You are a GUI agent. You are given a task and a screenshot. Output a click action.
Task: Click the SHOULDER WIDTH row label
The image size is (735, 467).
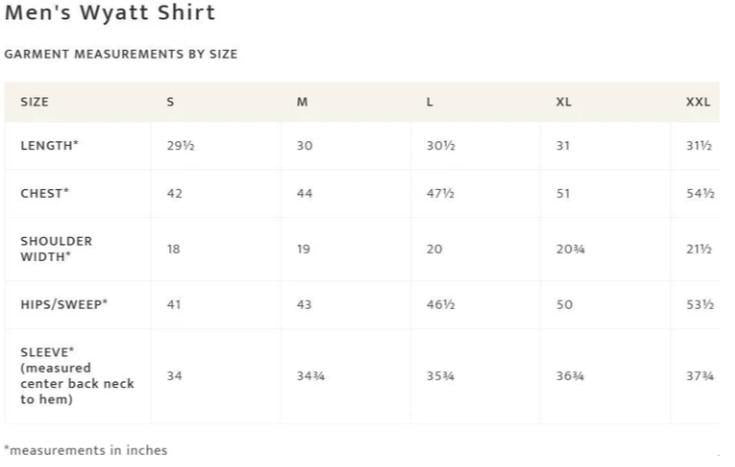click(56, 249)
